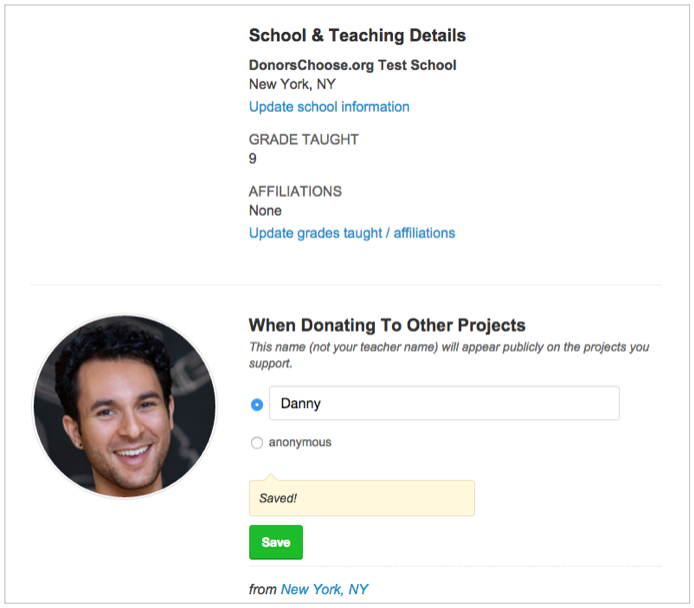Click the AFFILIATIONS label

tap(295, 191)
